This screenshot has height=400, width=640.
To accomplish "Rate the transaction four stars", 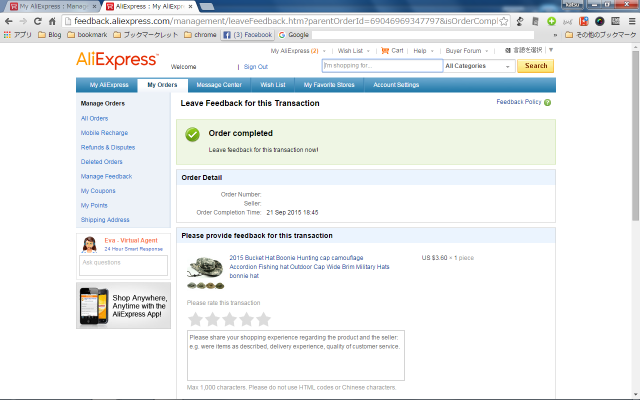I will click(x=247, y=319).
